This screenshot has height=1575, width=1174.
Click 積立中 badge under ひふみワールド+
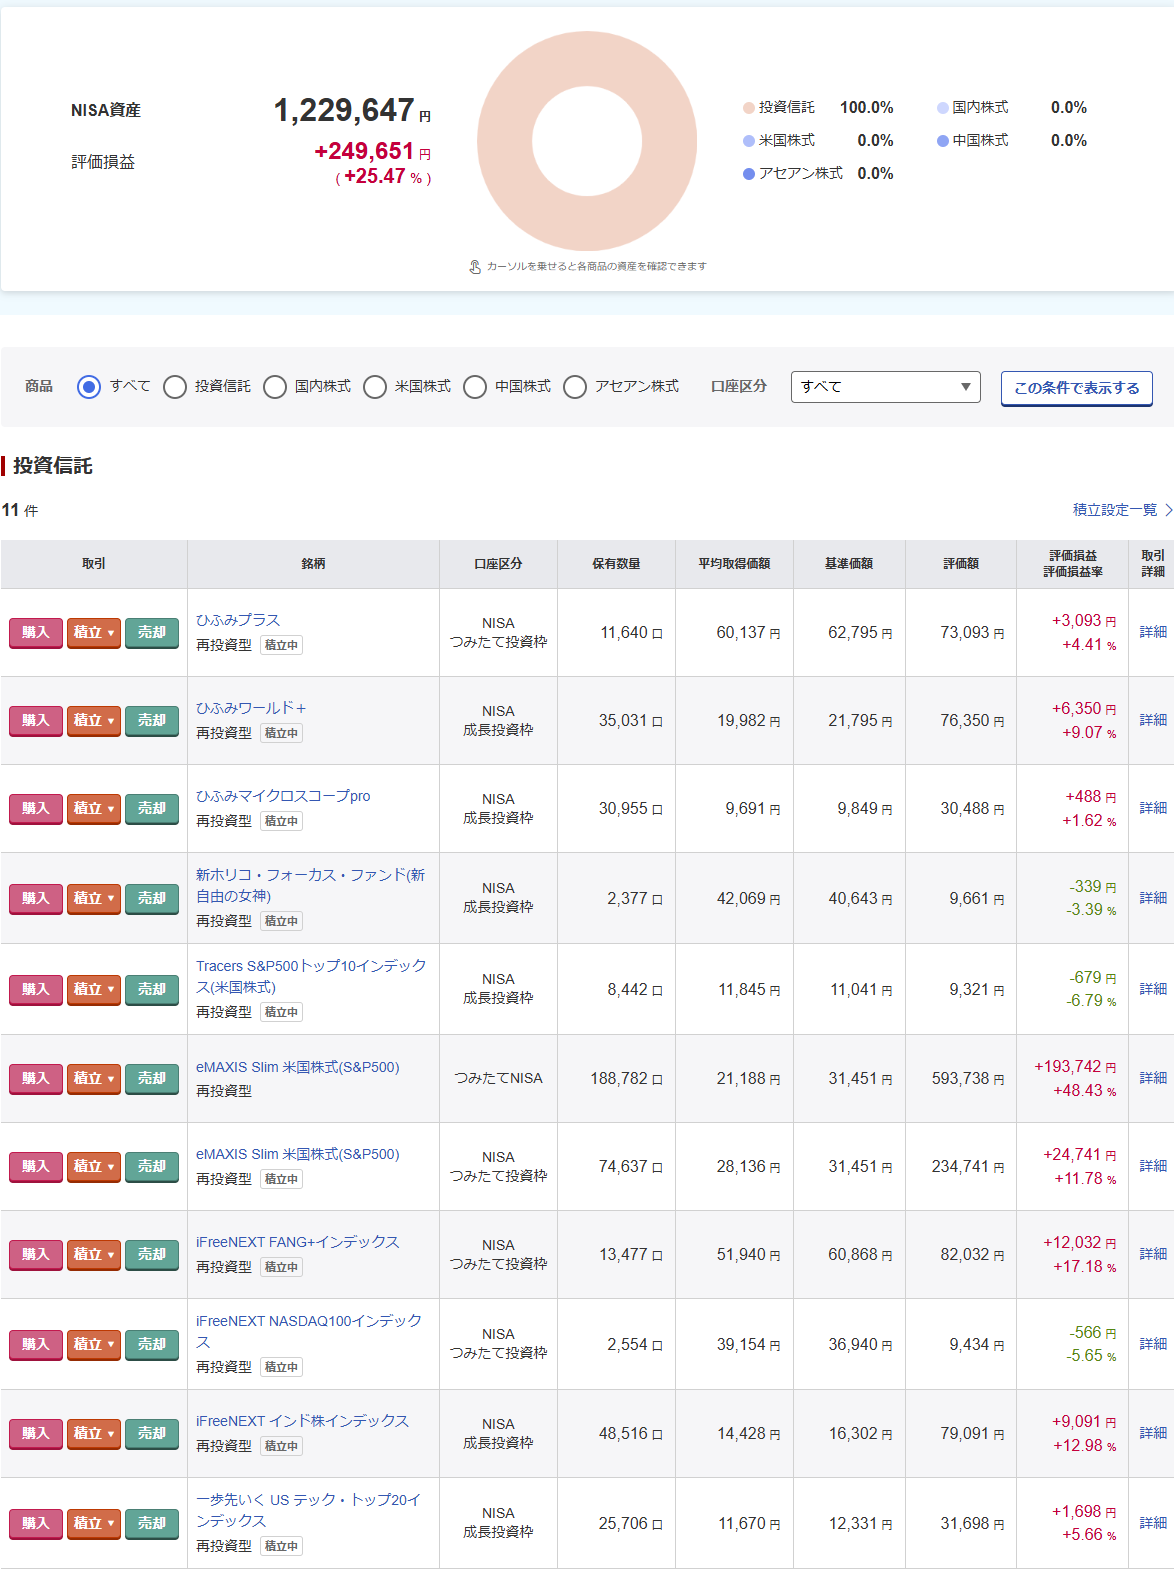pos(281,733)
